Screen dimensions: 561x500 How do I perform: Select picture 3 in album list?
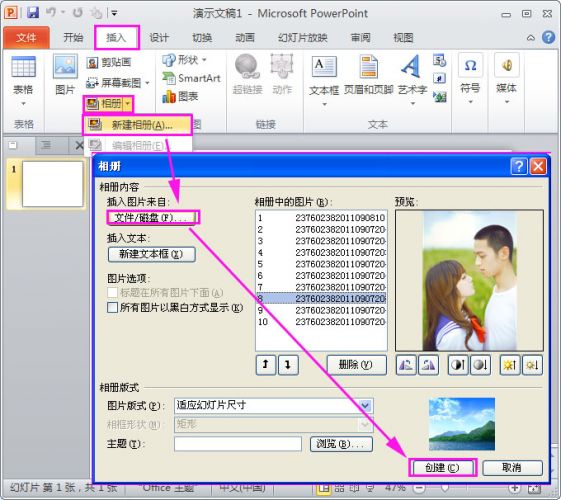321,241
